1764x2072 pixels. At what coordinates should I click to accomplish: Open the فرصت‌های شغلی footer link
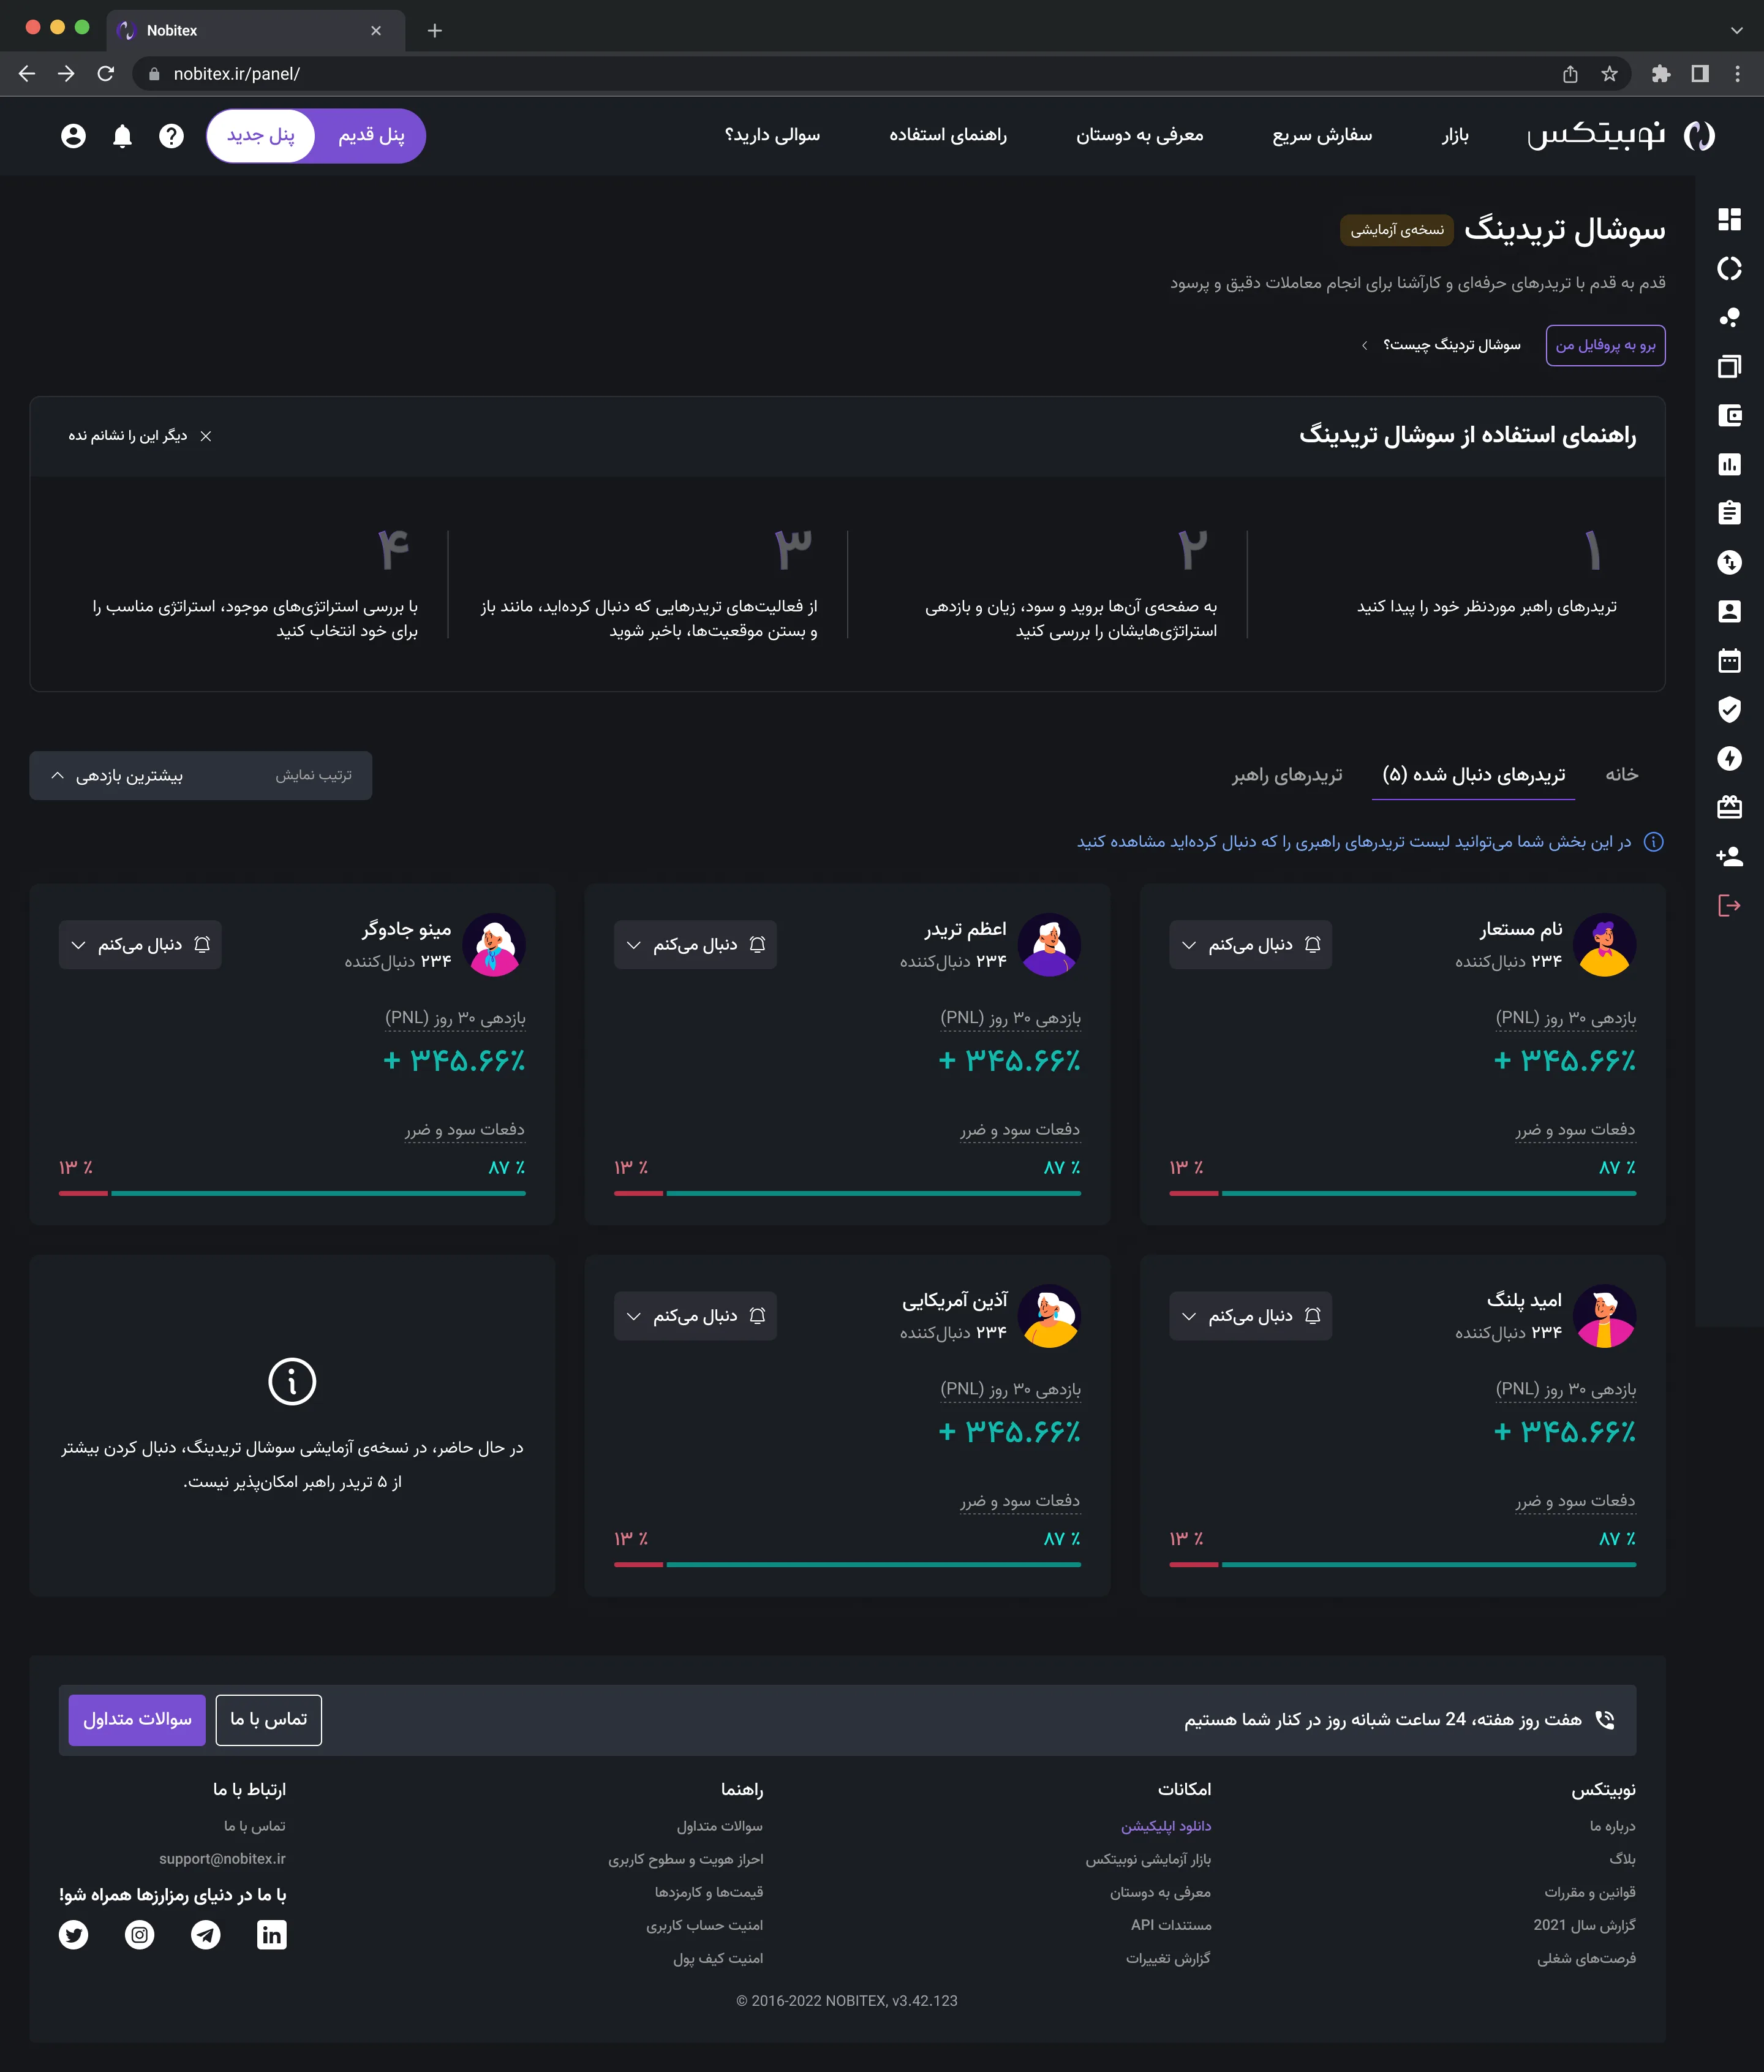pyautogui.click(x=1586, y=1958)
